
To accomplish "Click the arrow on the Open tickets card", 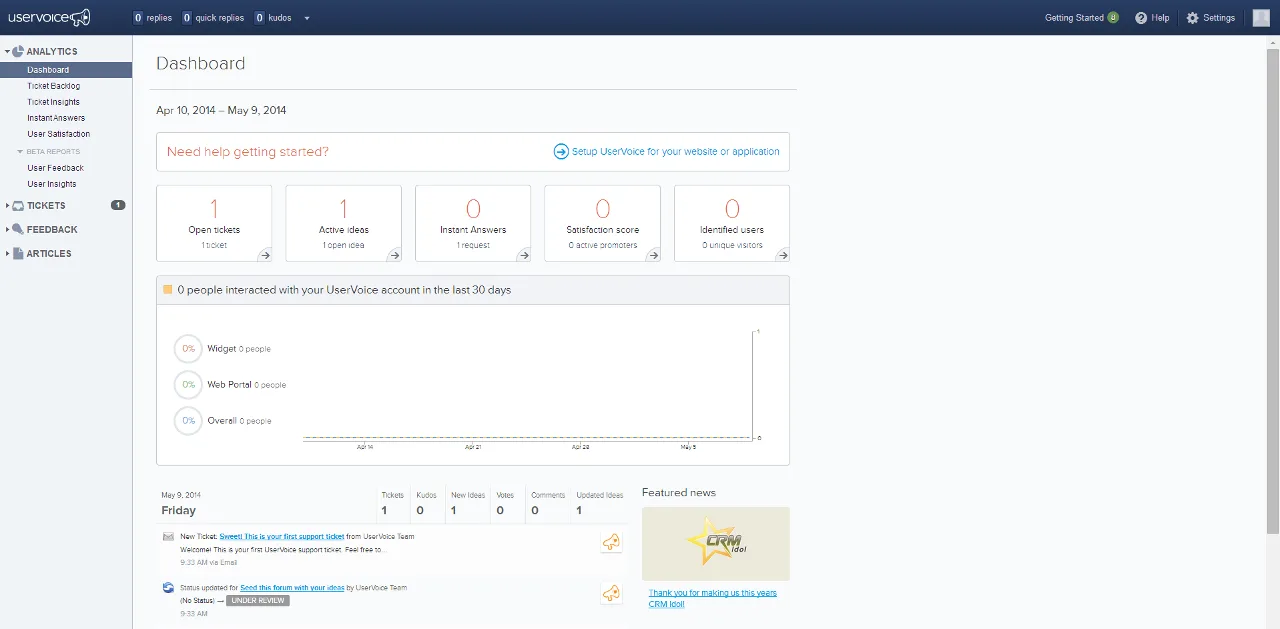I will click(265, 255).
